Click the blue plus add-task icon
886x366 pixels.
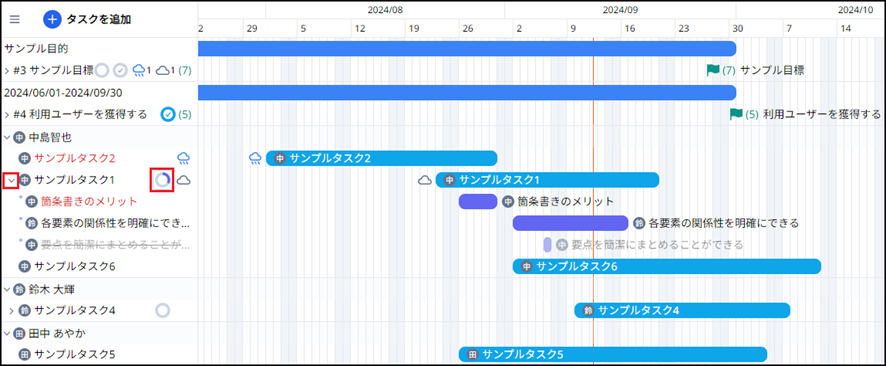point(52,19)
